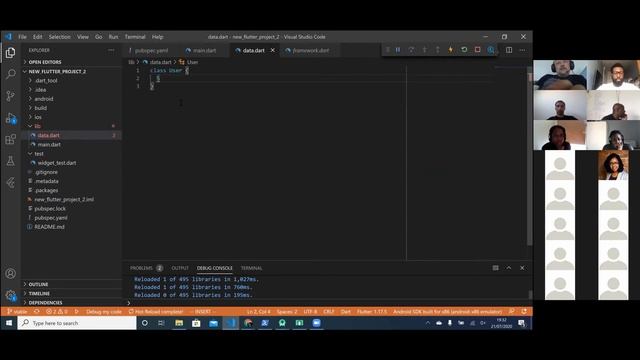640x360 pixels.
Task: Open the Edit menu
Action: coord(38,37)
